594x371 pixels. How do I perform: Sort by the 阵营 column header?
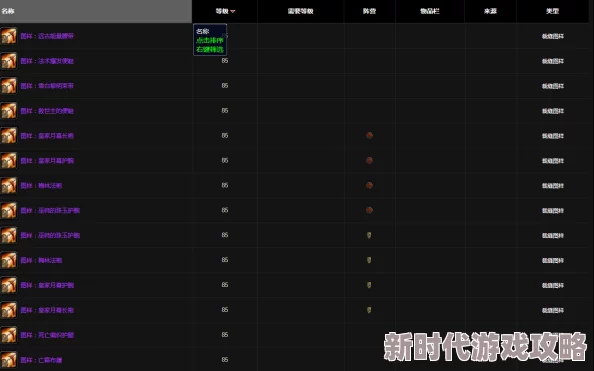pos(369,11)
